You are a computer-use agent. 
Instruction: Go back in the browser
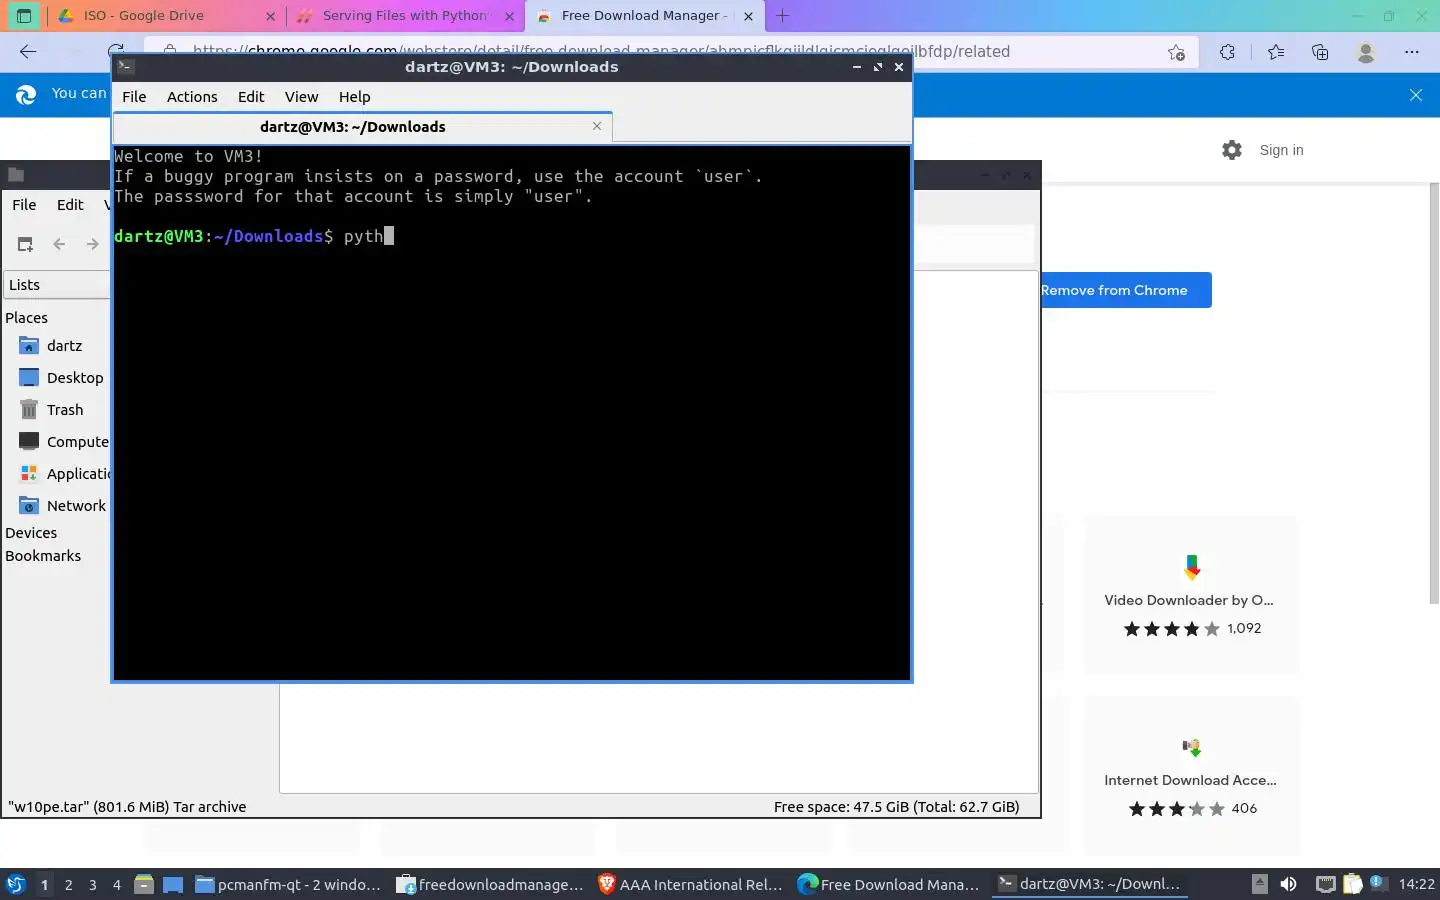28,52
